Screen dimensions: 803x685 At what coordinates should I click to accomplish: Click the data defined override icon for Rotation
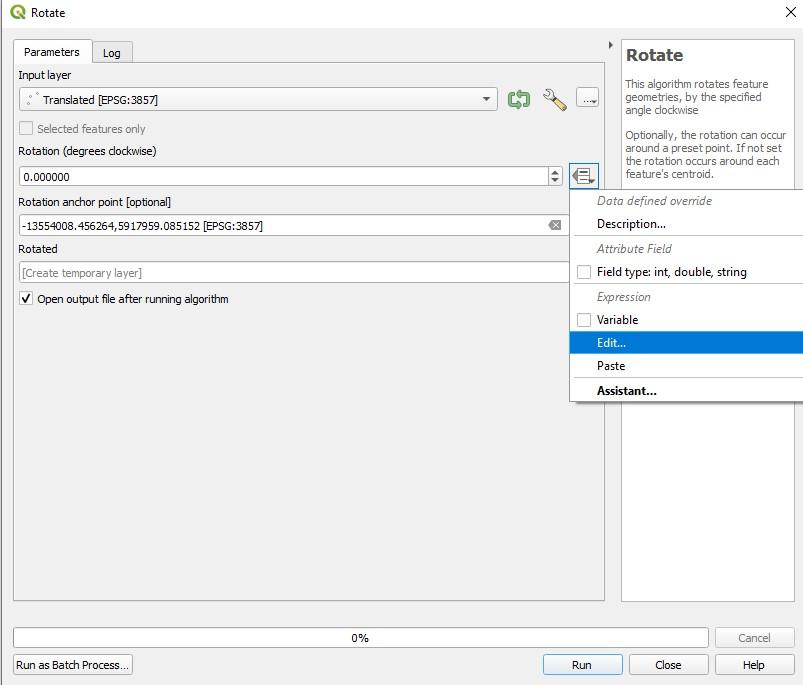coord(584,176)
